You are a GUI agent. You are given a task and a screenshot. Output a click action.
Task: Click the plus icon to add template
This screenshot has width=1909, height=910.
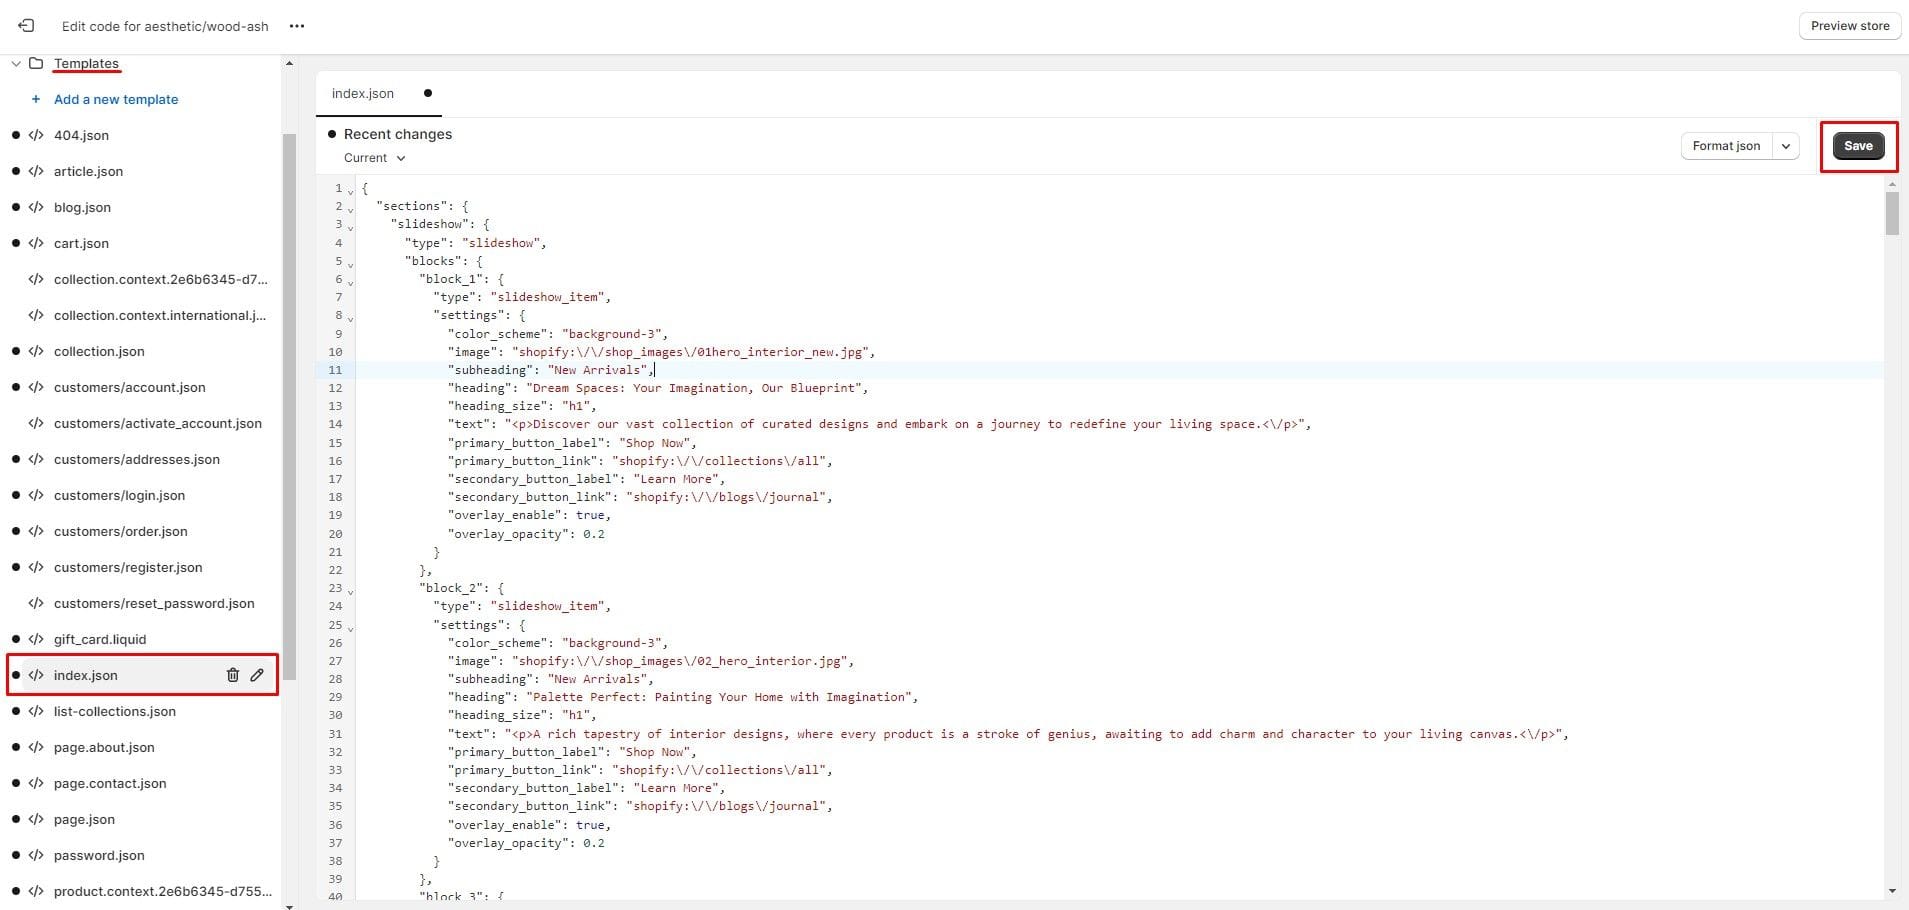(36, 99)
